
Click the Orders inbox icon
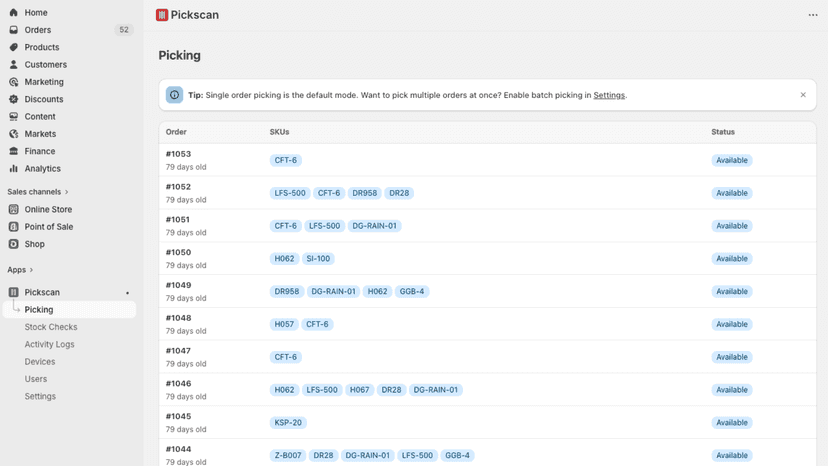coord(14,30)
